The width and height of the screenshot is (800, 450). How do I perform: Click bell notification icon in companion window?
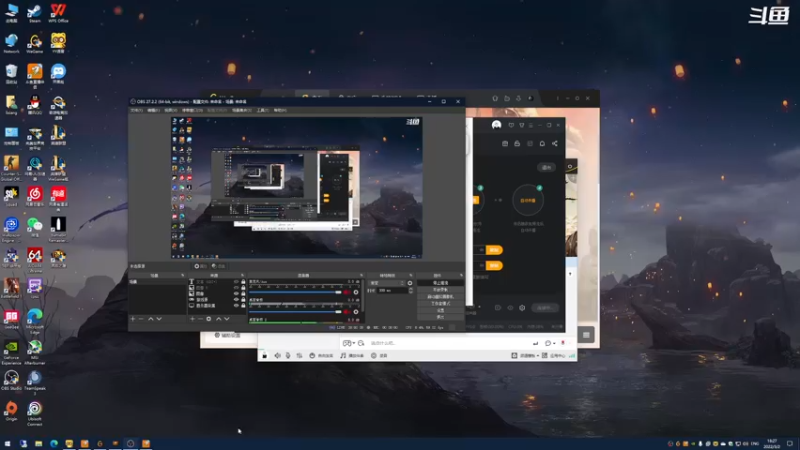click(x=542, y=143)
